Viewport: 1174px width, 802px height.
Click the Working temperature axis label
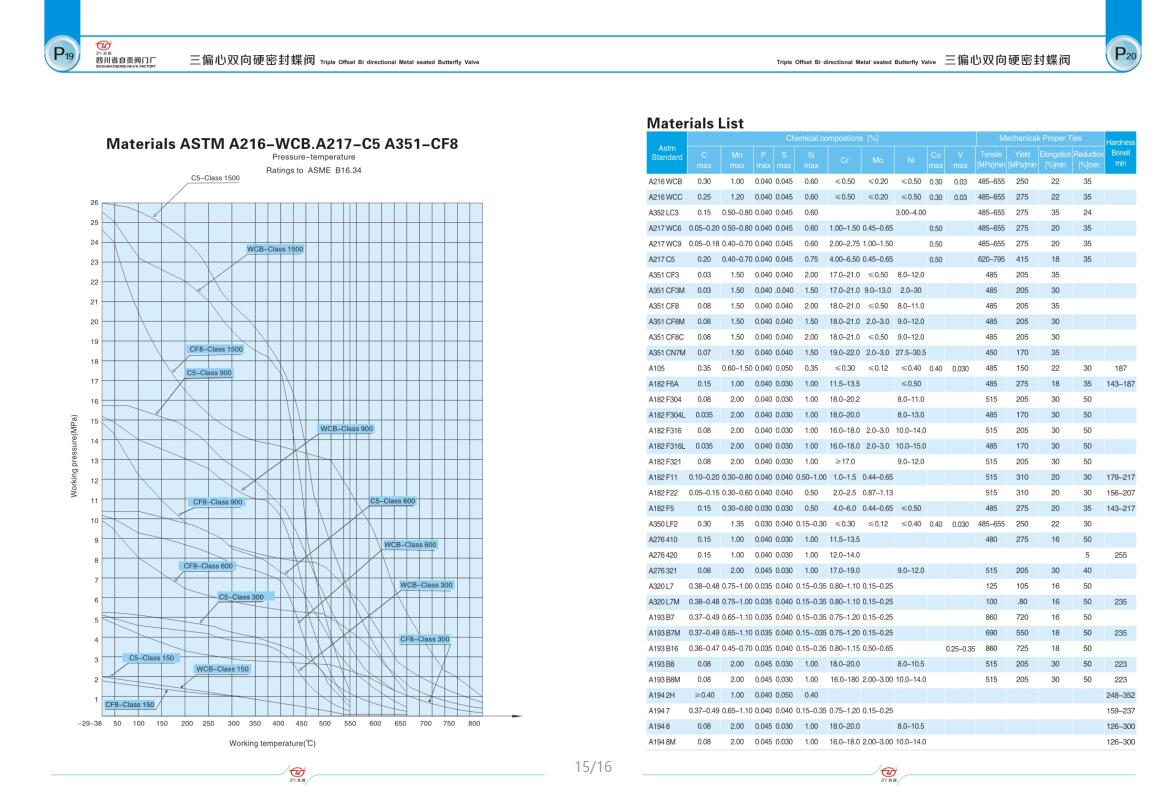274,743
